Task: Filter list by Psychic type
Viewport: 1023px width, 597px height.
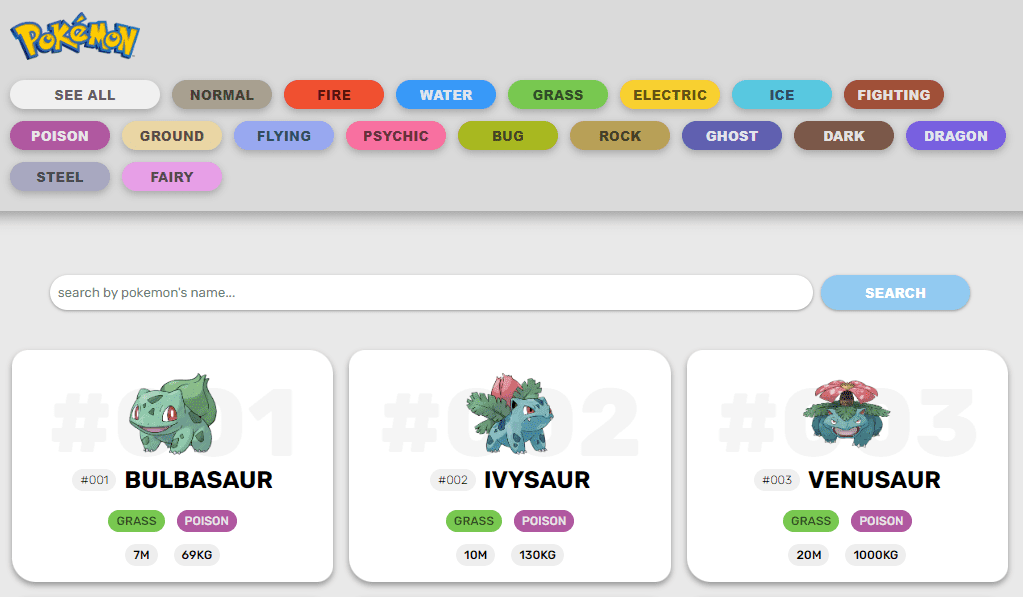Action: pyautogui.click(x=396, y=136)
